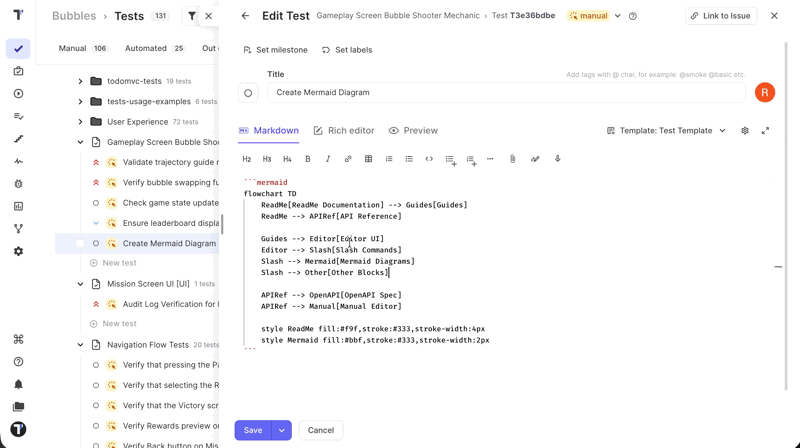Open the Branches fork sidebar icon
800x448 pixels.
coord(18,229)
